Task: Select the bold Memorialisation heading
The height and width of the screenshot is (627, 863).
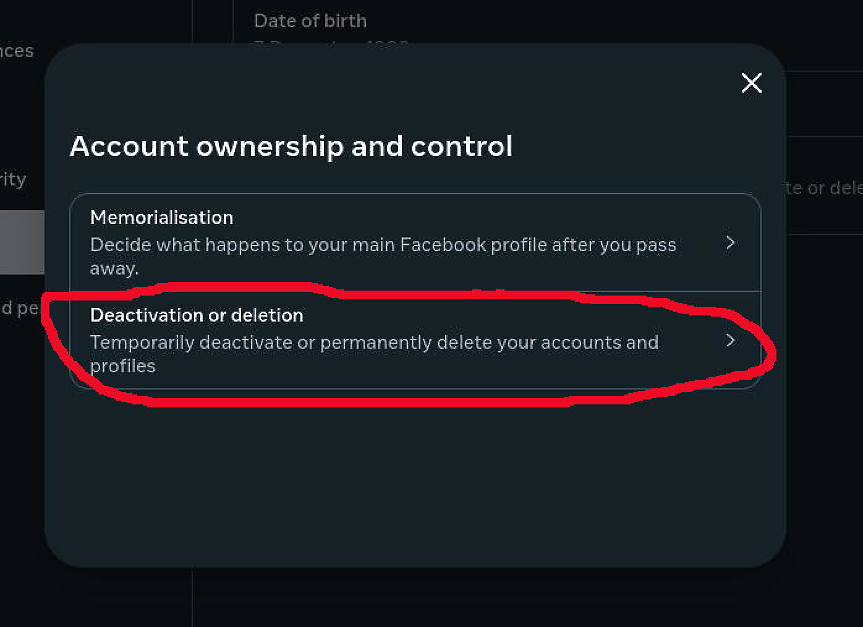Action: coord(162,217)
